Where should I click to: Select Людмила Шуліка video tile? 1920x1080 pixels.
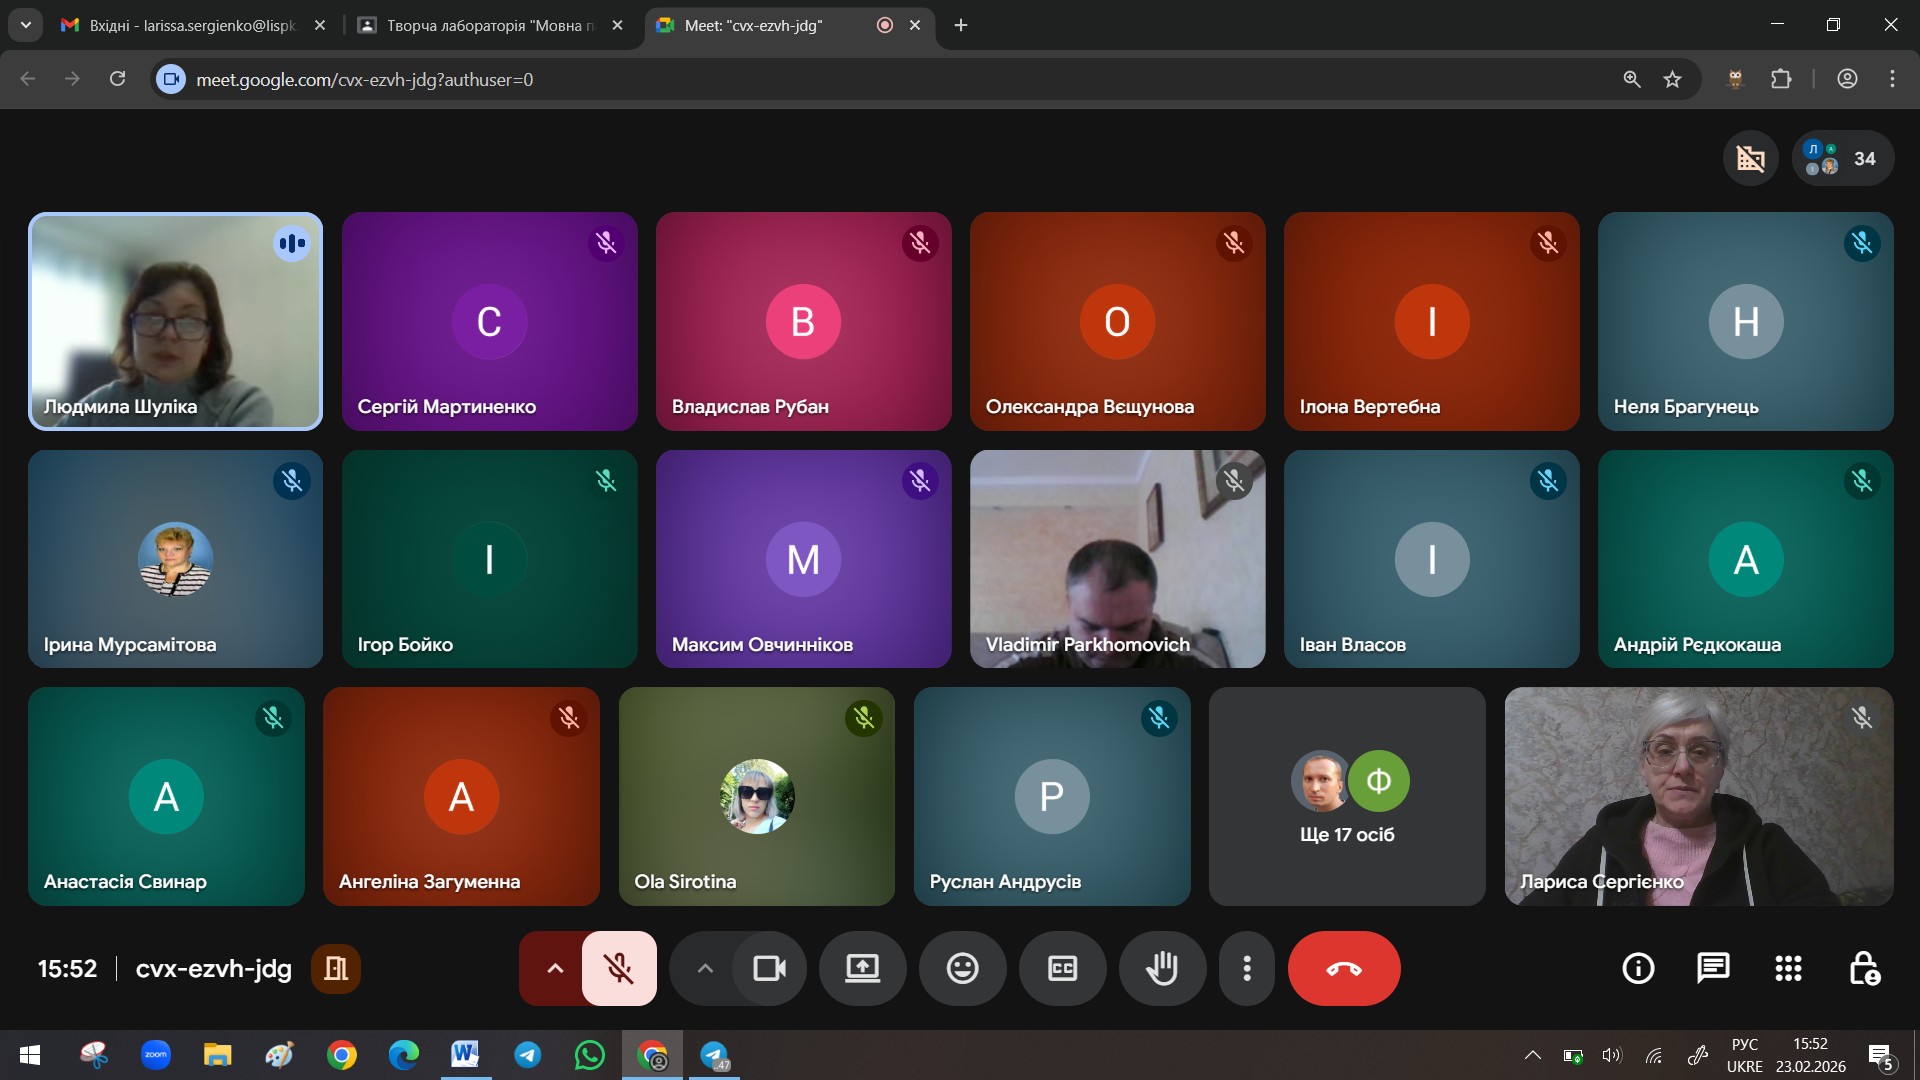175,321
